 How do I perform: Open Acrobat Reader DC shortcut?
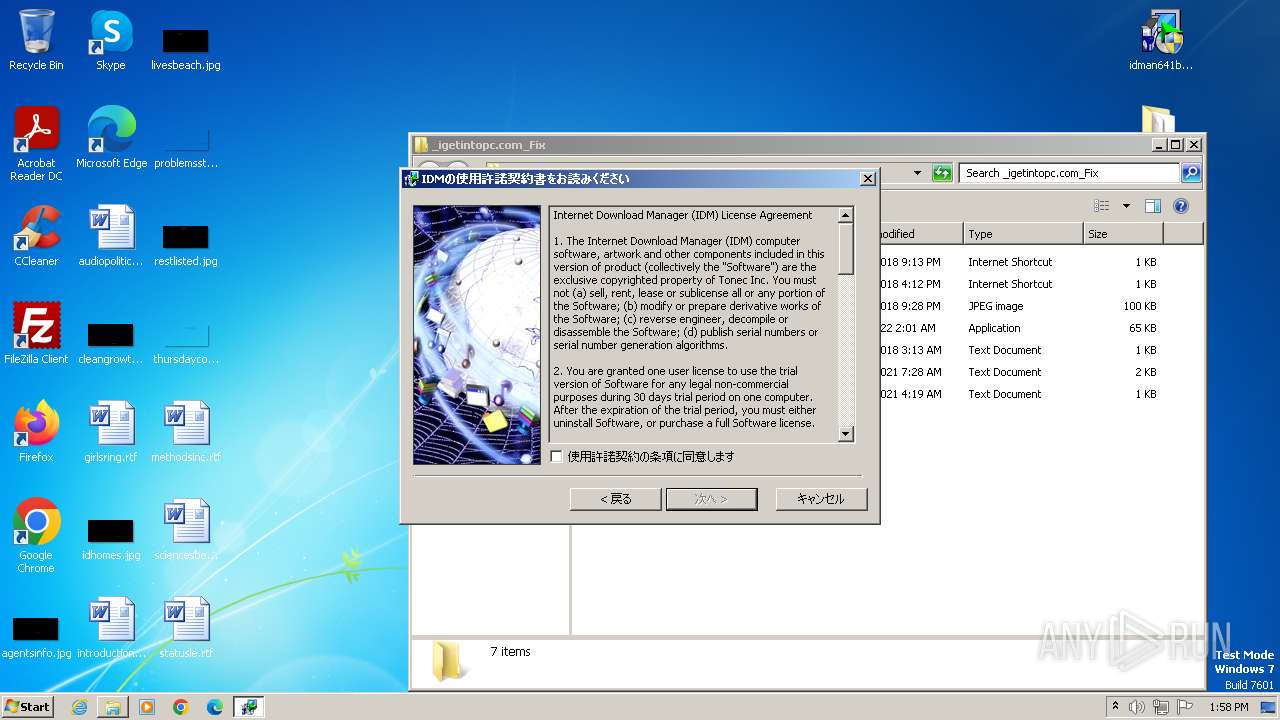[x=36, y=145]
